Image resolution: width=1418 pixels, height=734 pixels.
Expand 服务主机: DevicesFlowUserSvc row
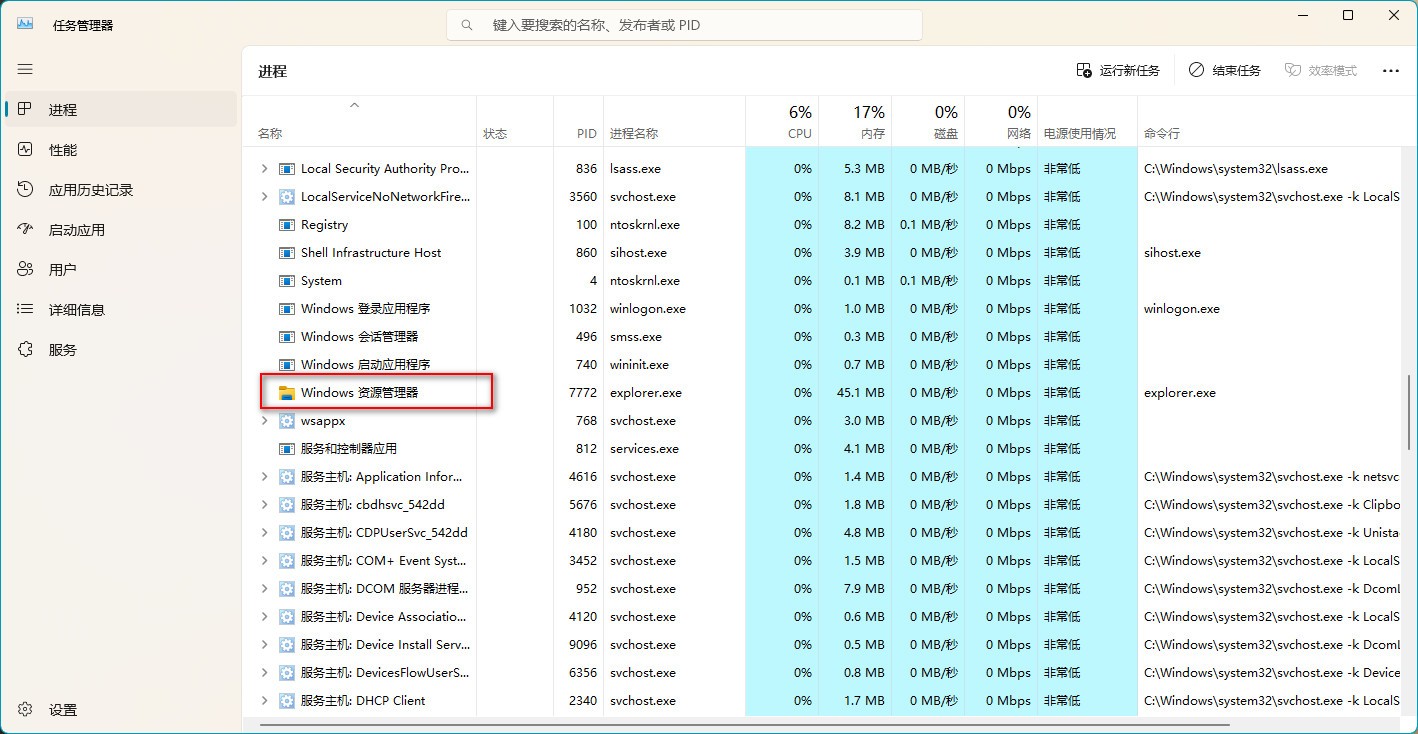(x=264, y=673)
